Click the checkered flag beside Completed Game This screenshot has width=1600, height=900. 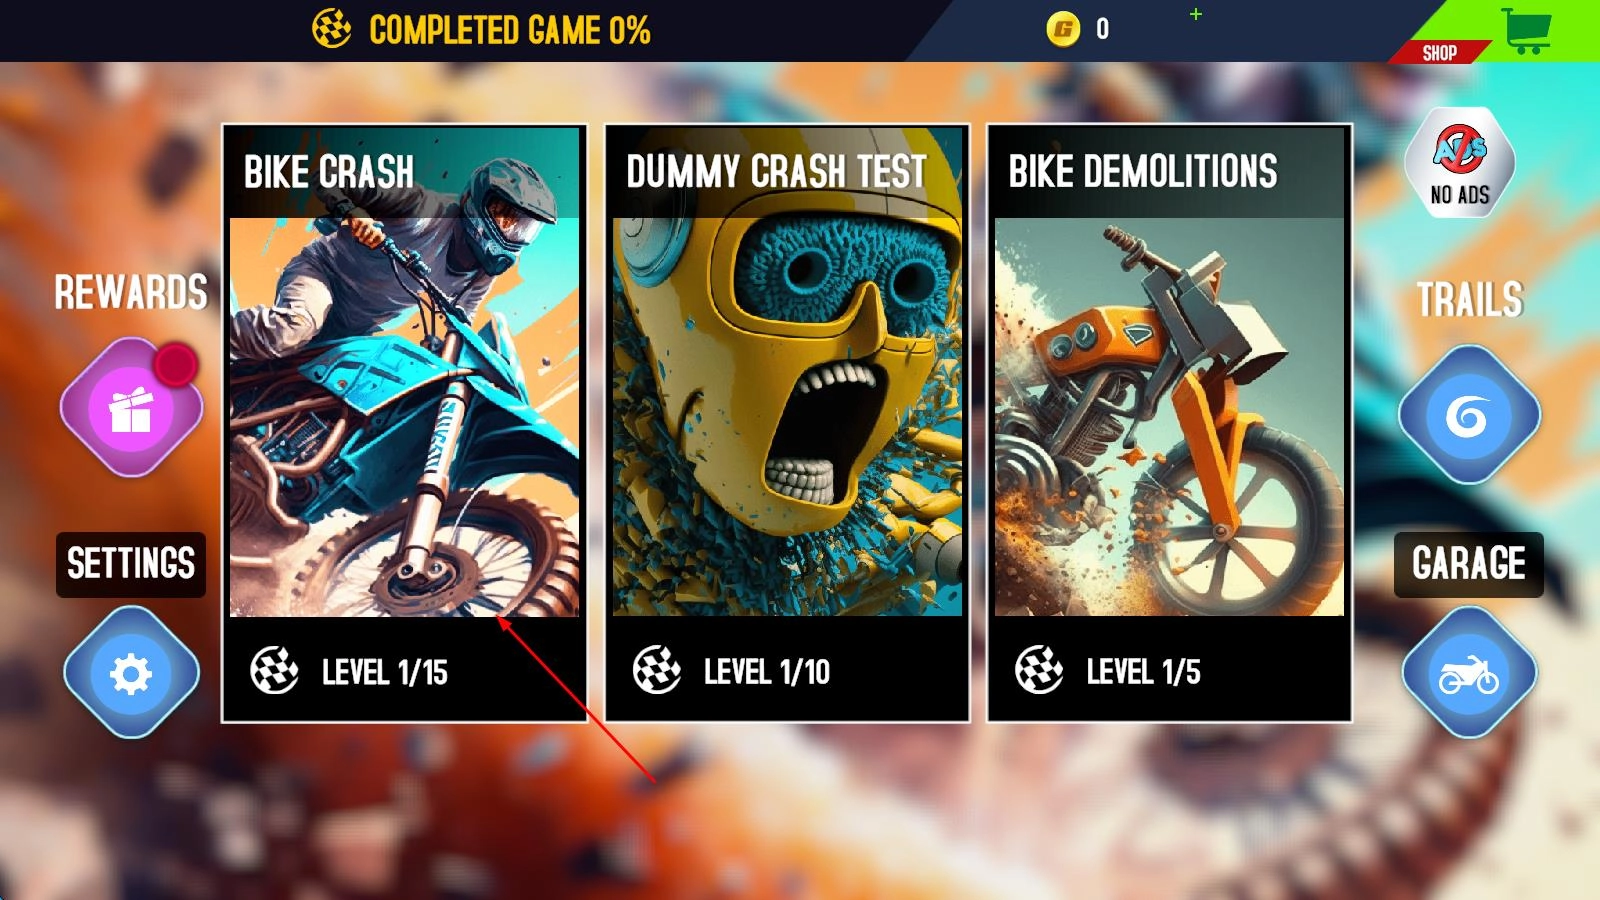tap(332, 29)
